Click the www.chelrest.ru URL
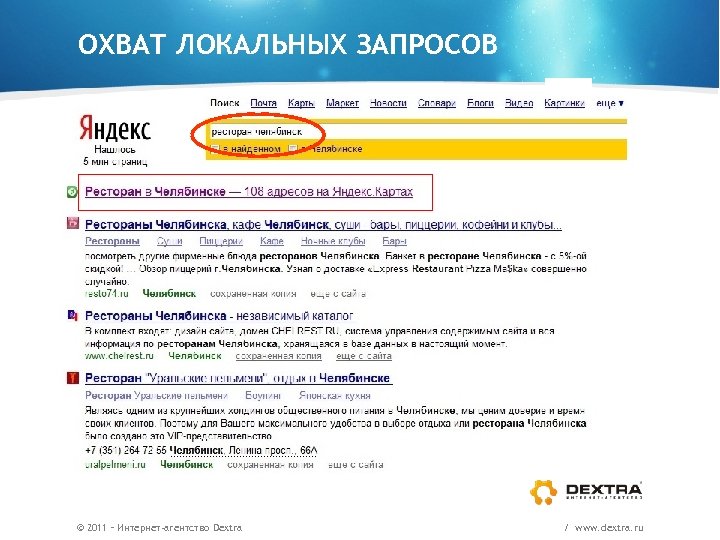 pos(119,356)
